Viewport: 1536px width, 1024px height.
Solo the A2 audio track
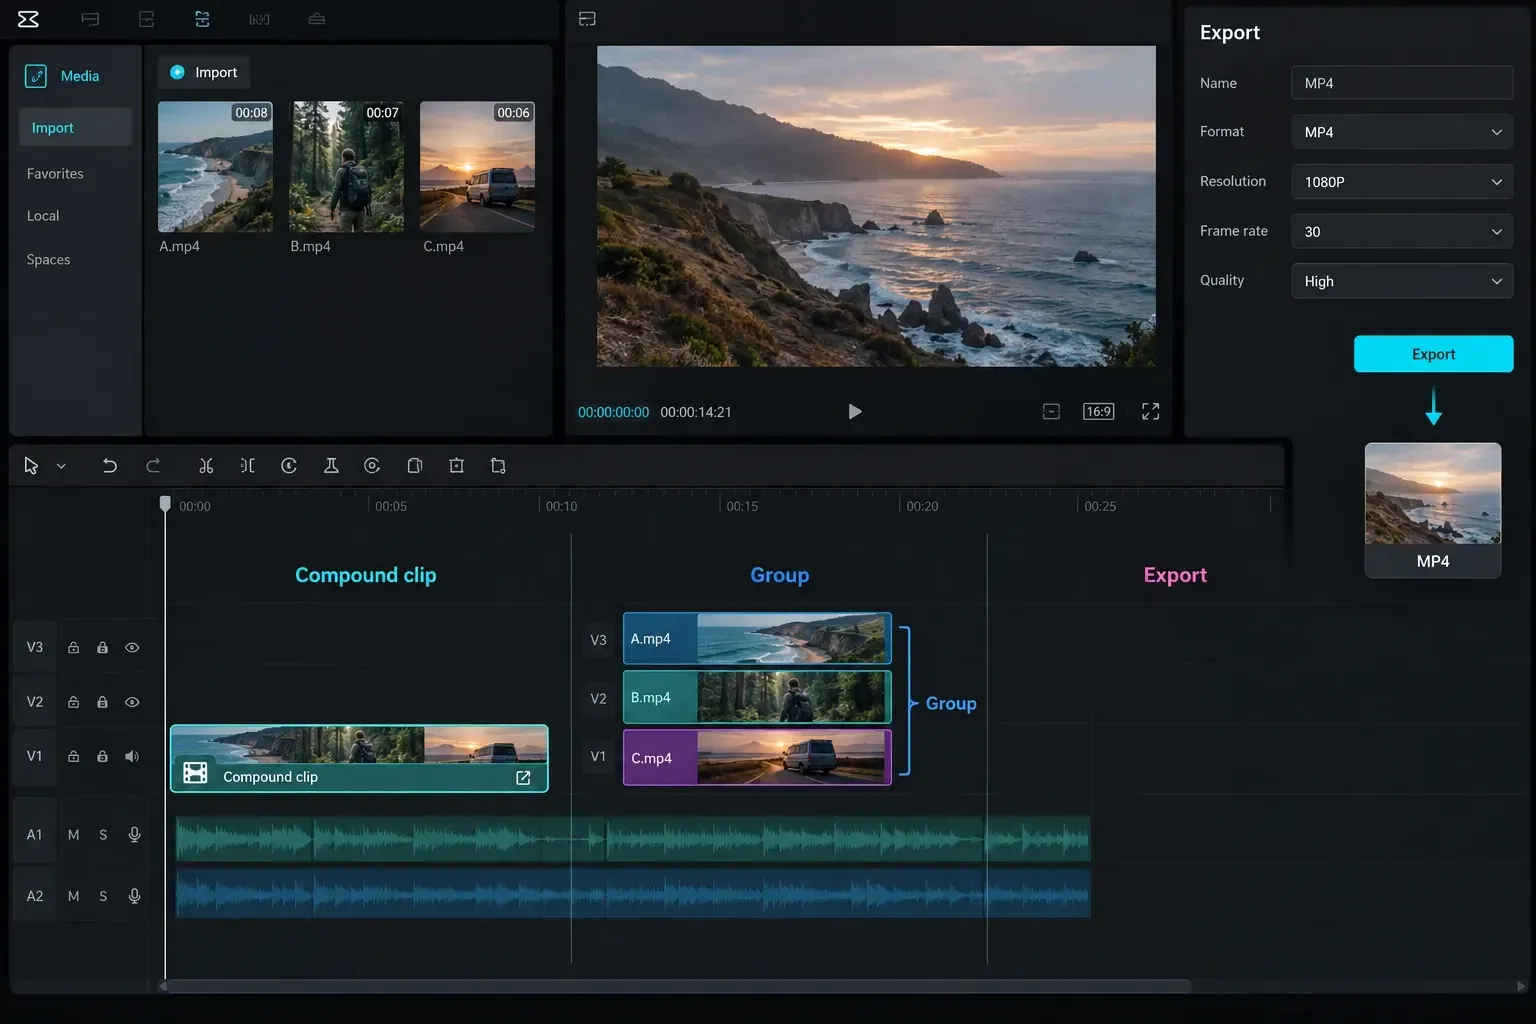pos(103,896)
